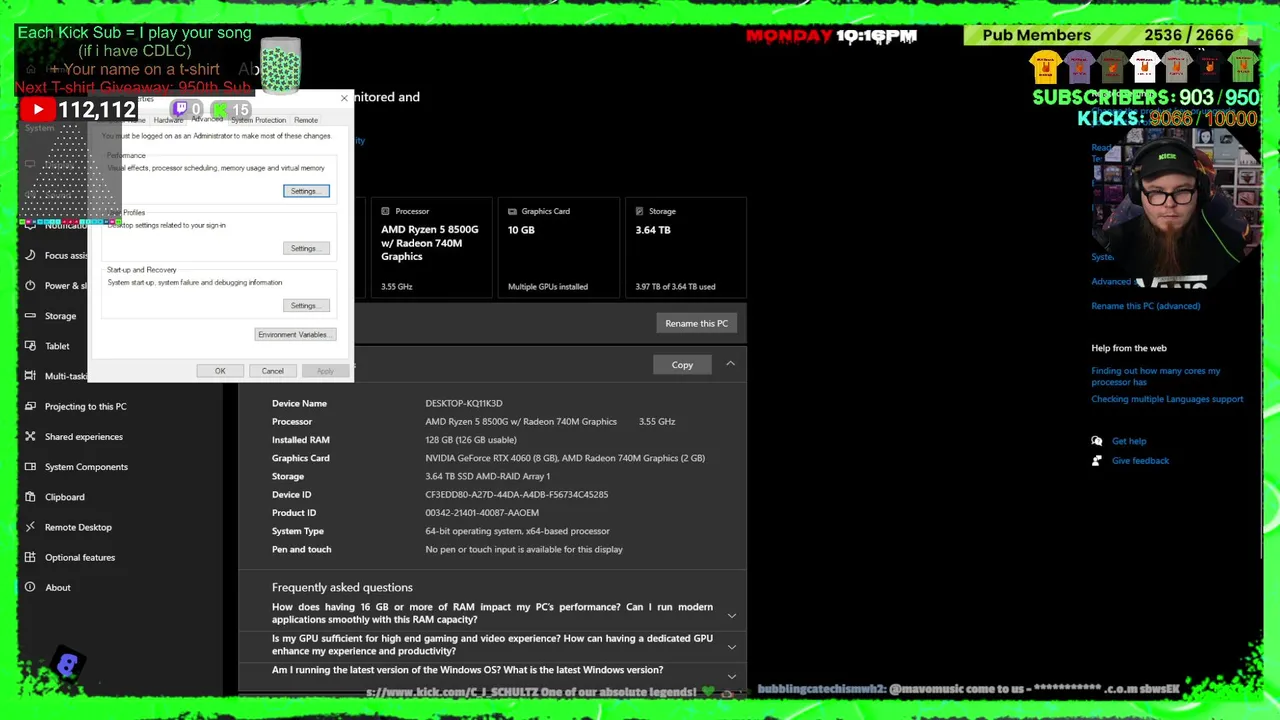Open the About settings page
This screenshot has width=1280, height=720.
(58, 587)
